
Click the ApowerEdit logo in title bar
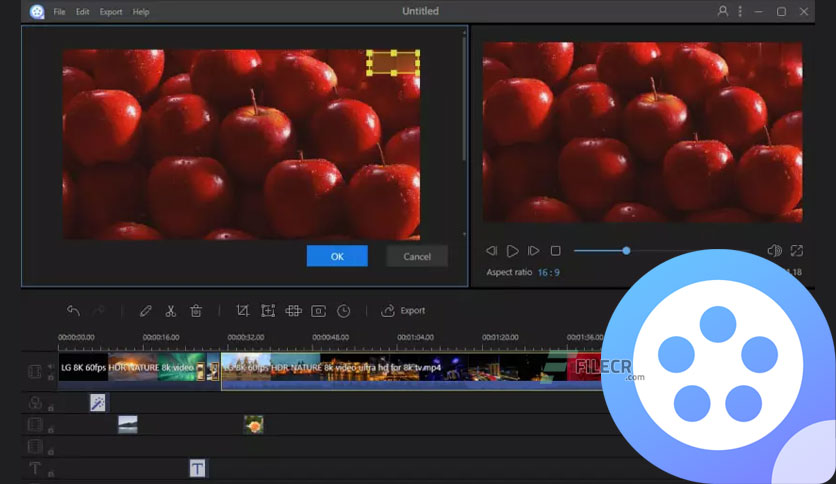pos(37,11)
